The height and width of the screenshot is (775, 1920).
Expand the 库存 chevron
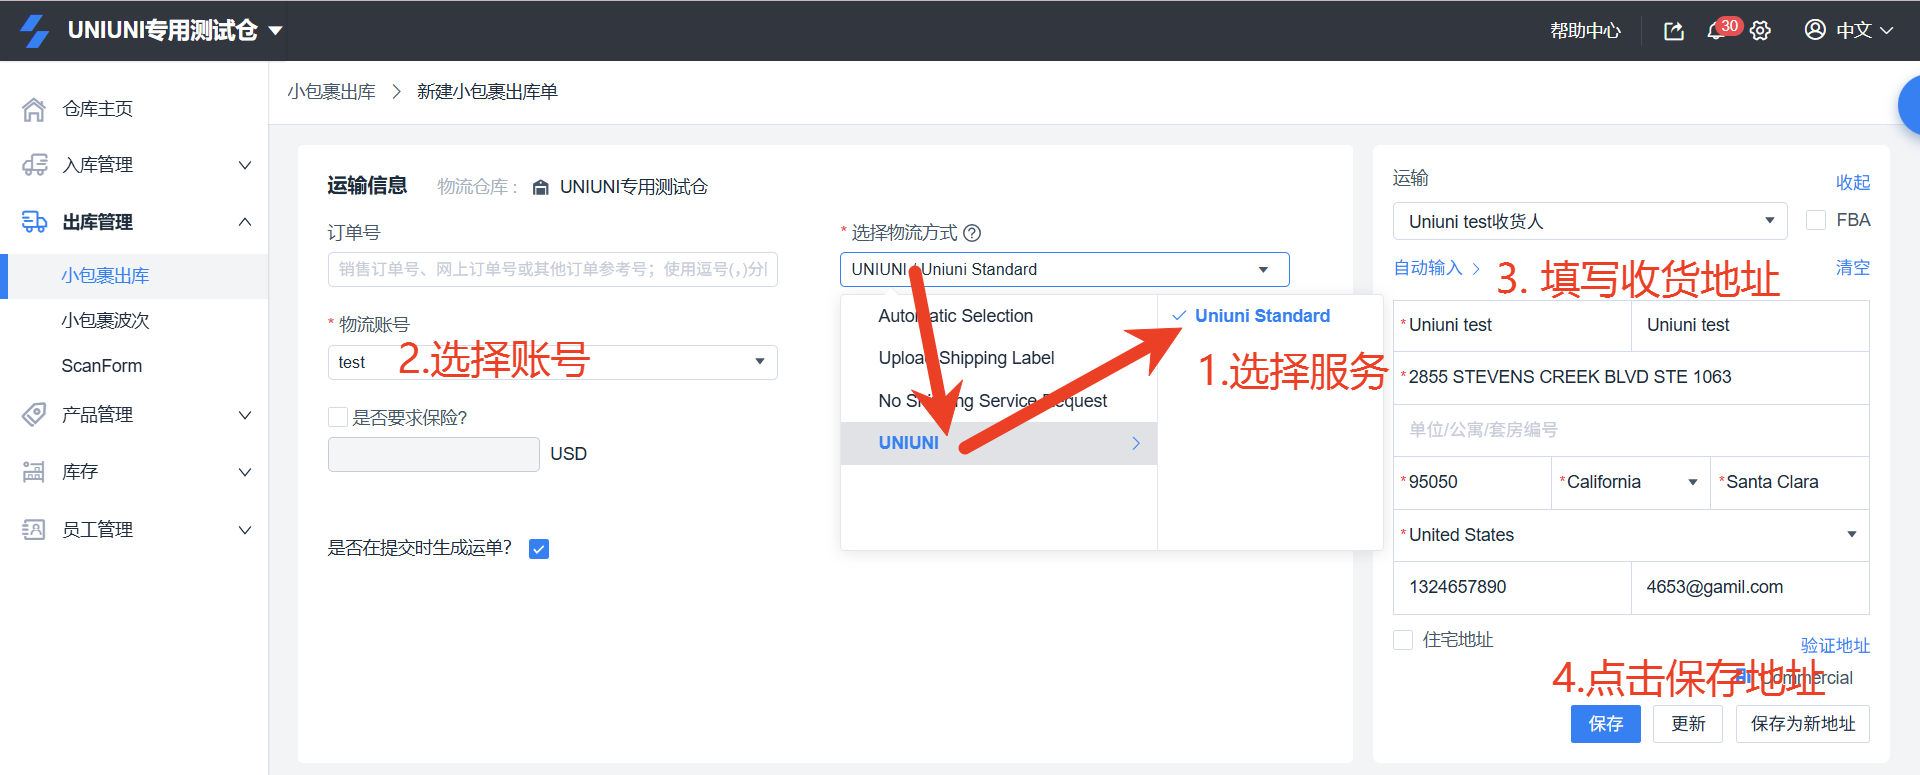click(x=245, y=472)
